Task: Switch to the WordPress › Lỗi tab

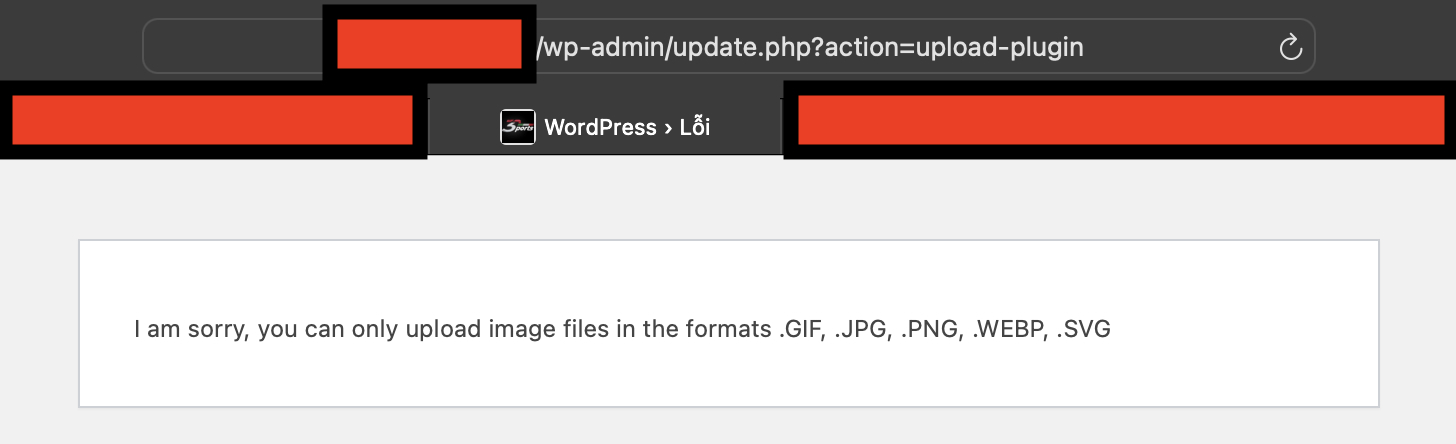Action: tap(605, 127)
